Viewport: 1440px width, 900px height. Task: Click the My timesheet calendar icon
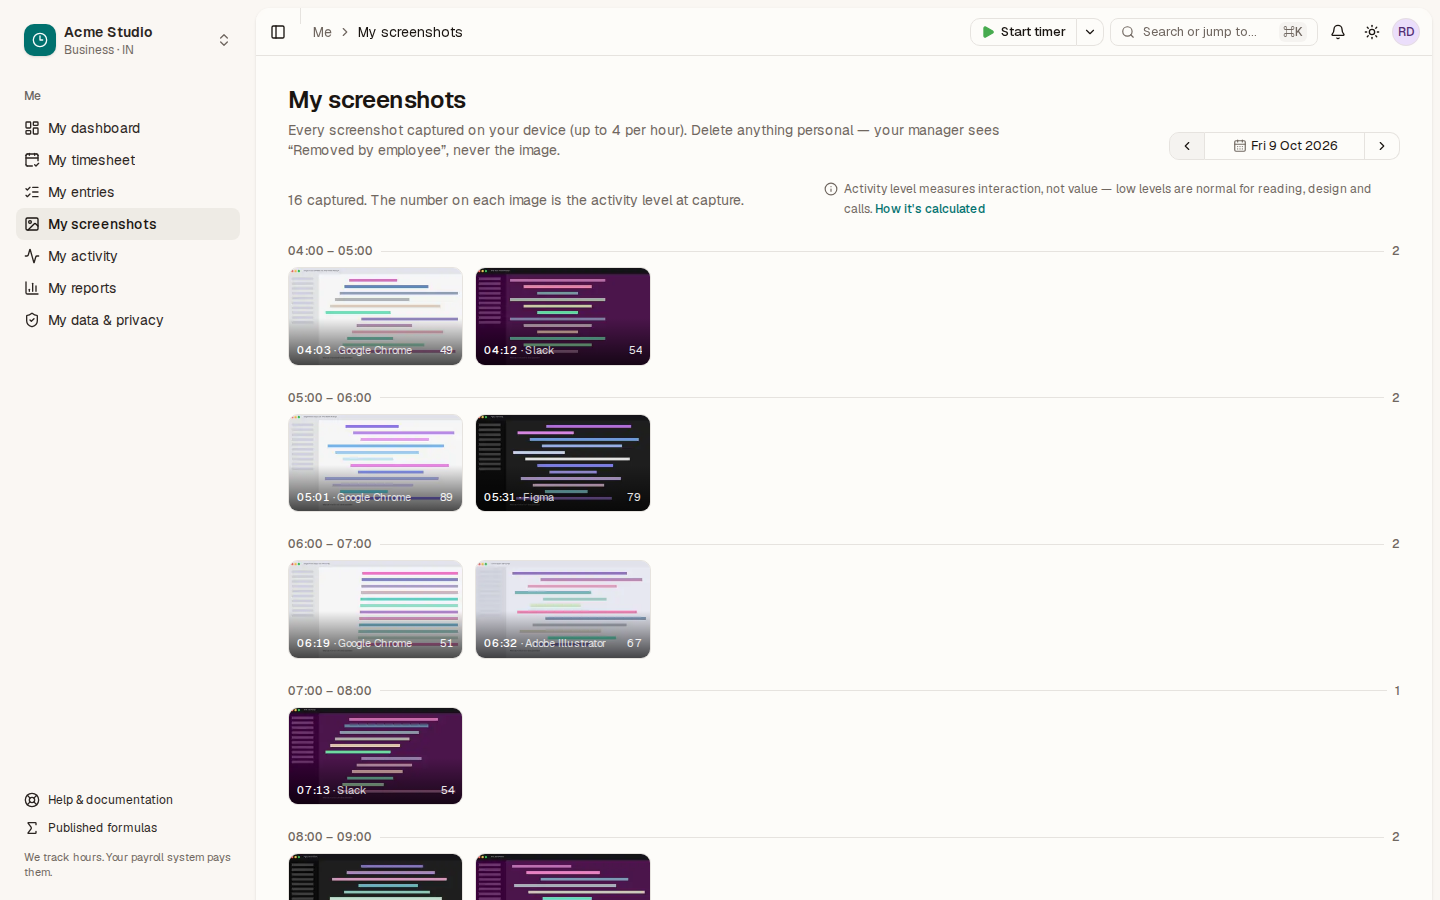(32, 160)
